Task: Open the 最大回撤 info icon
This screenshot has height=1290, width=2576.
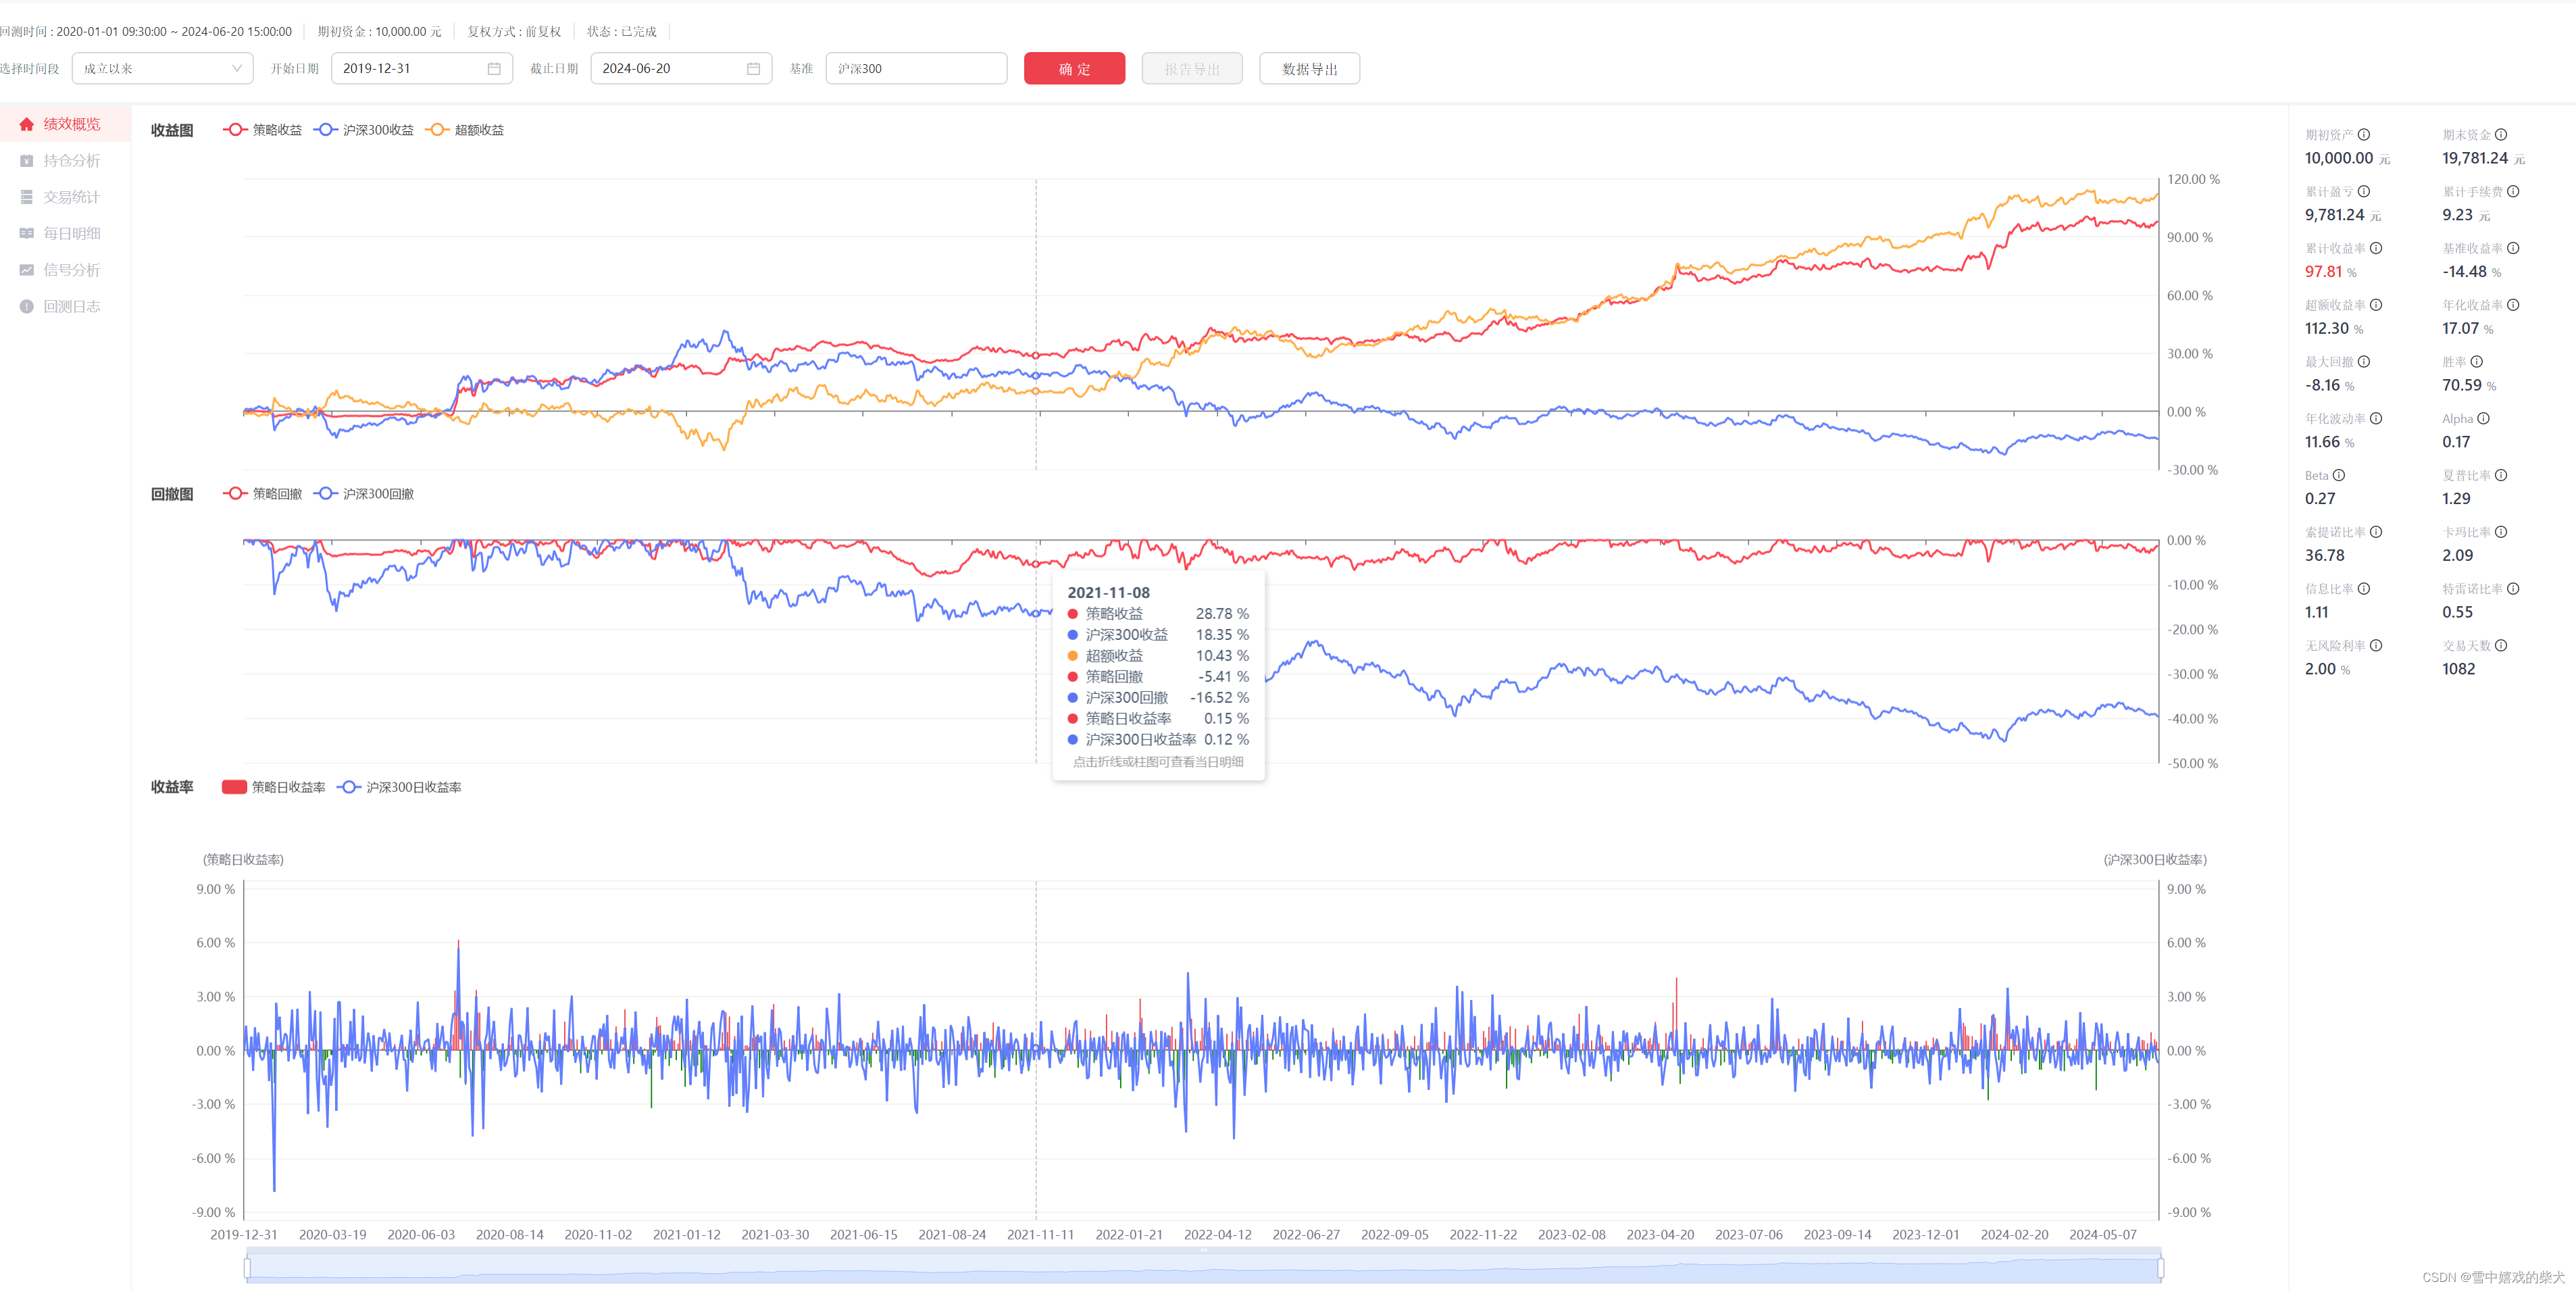Action: tap(2364, 362)
